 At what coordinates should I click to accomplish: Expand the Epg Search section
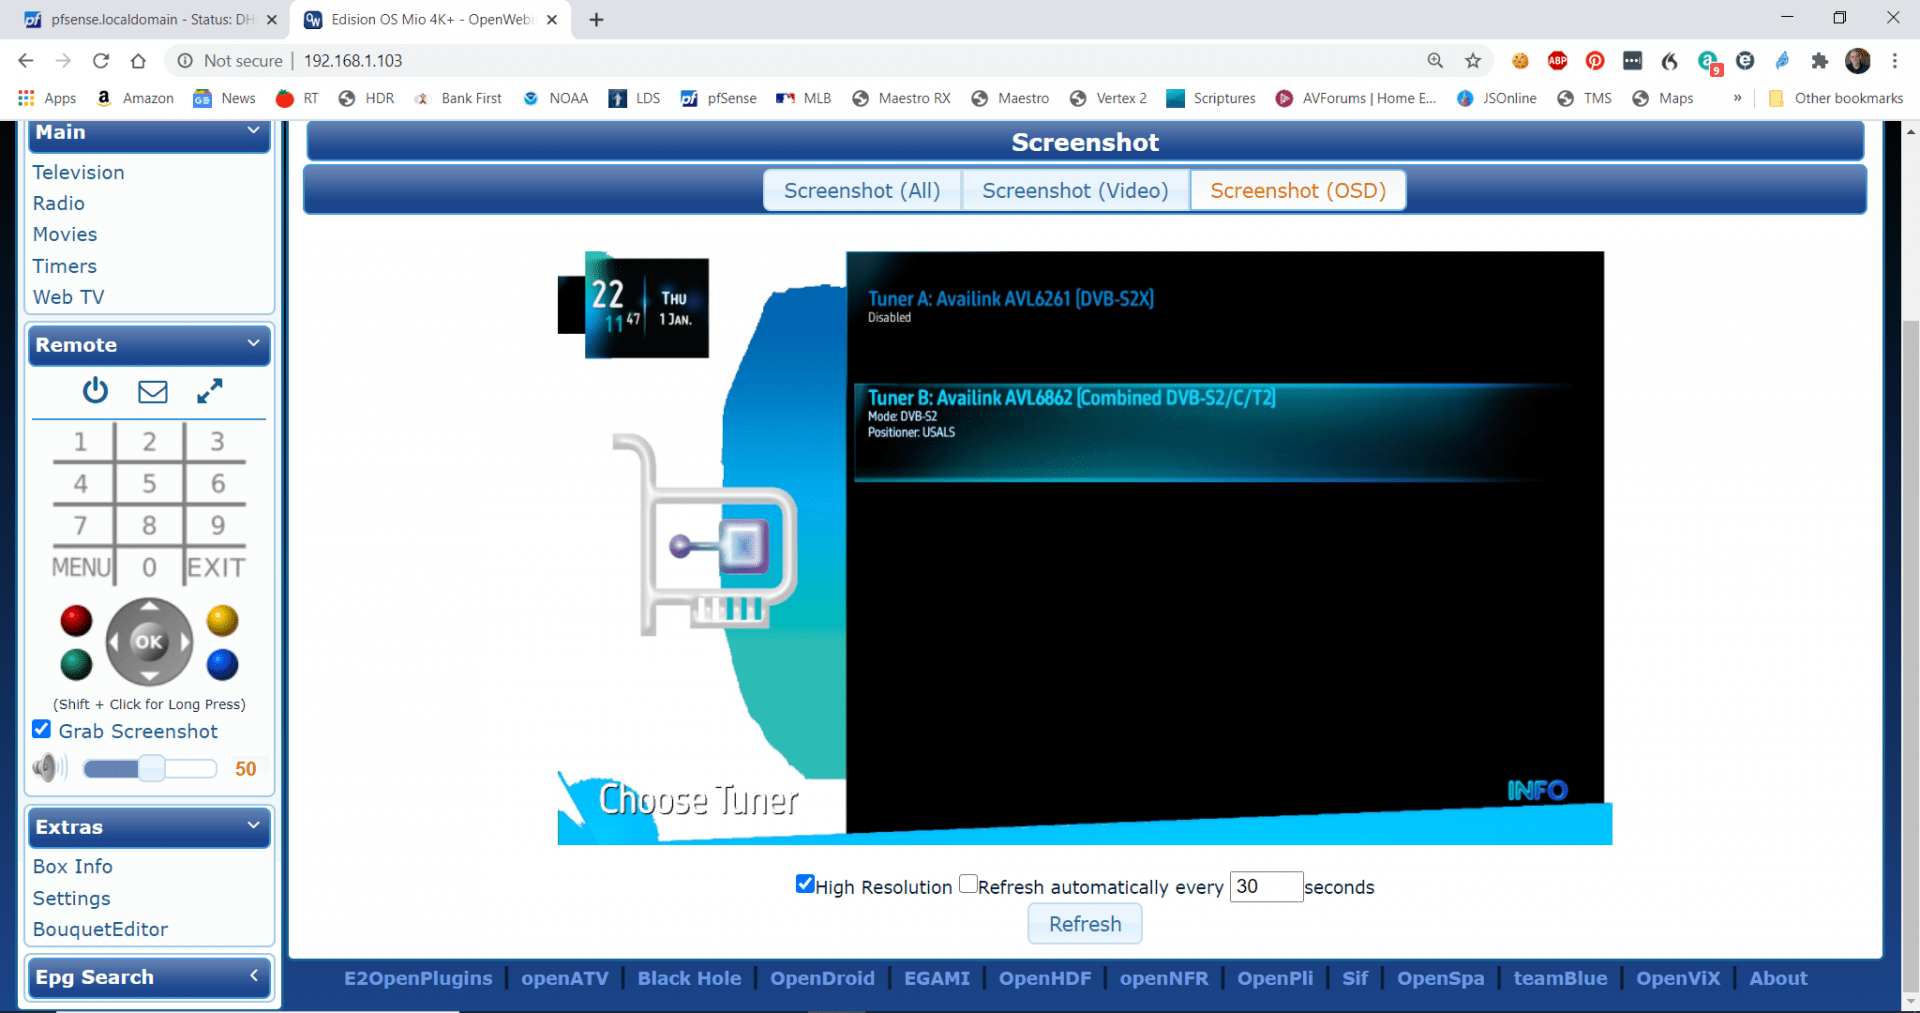coord(254,976)
